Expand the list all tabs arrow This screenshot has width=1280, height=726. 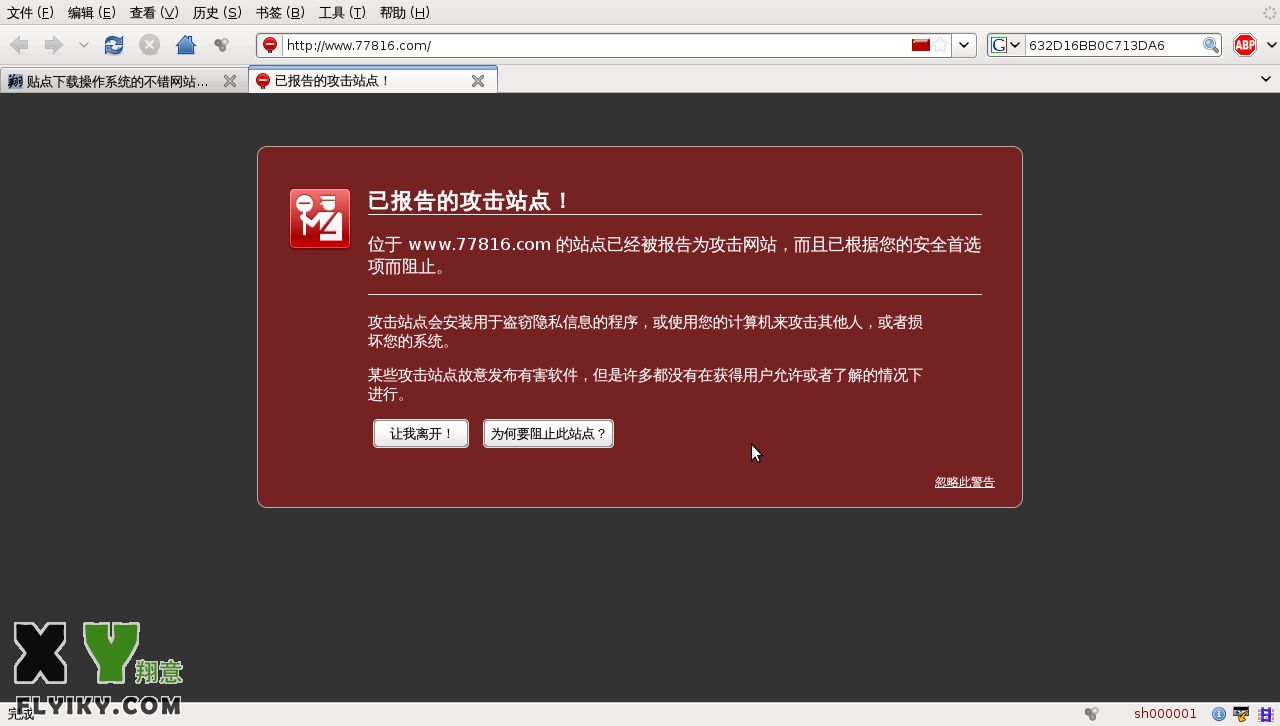[x=1267, y=79]
